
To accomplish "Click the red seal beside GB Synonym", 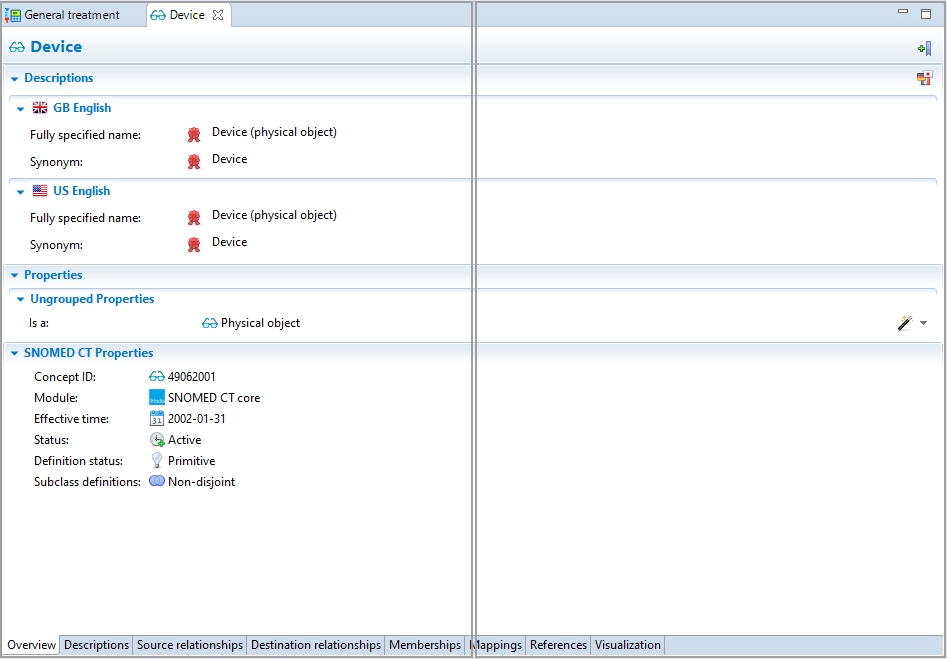I will tap(194, 162).
